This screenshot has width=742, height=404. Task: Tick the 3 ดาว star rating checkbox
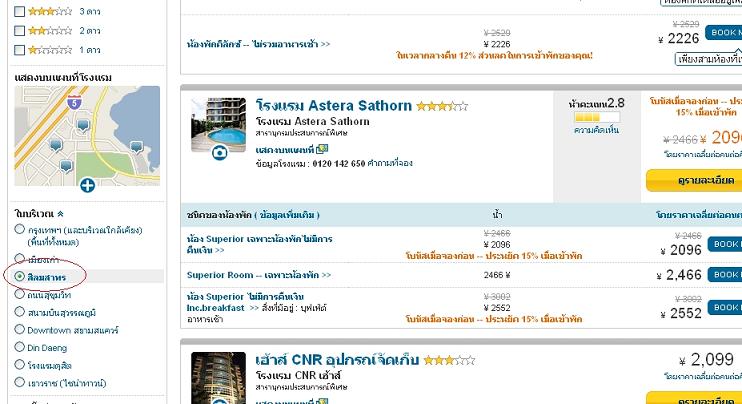[19, 11]
